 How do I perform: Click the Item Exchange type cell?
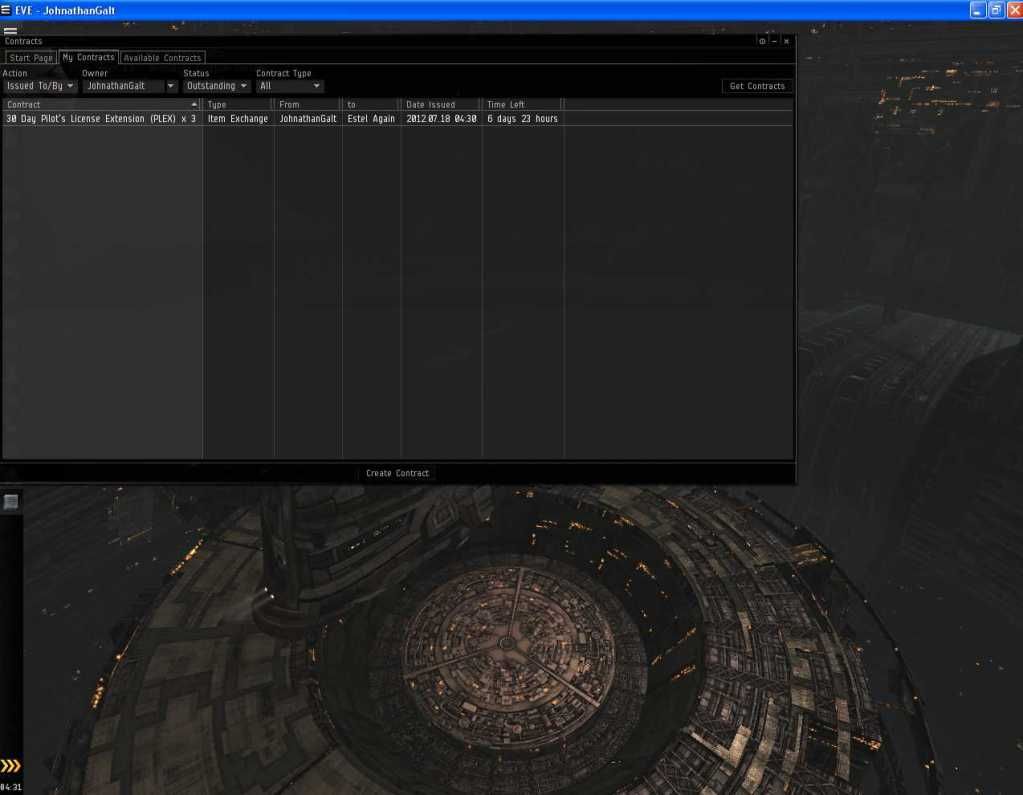(x=238, y=119)
